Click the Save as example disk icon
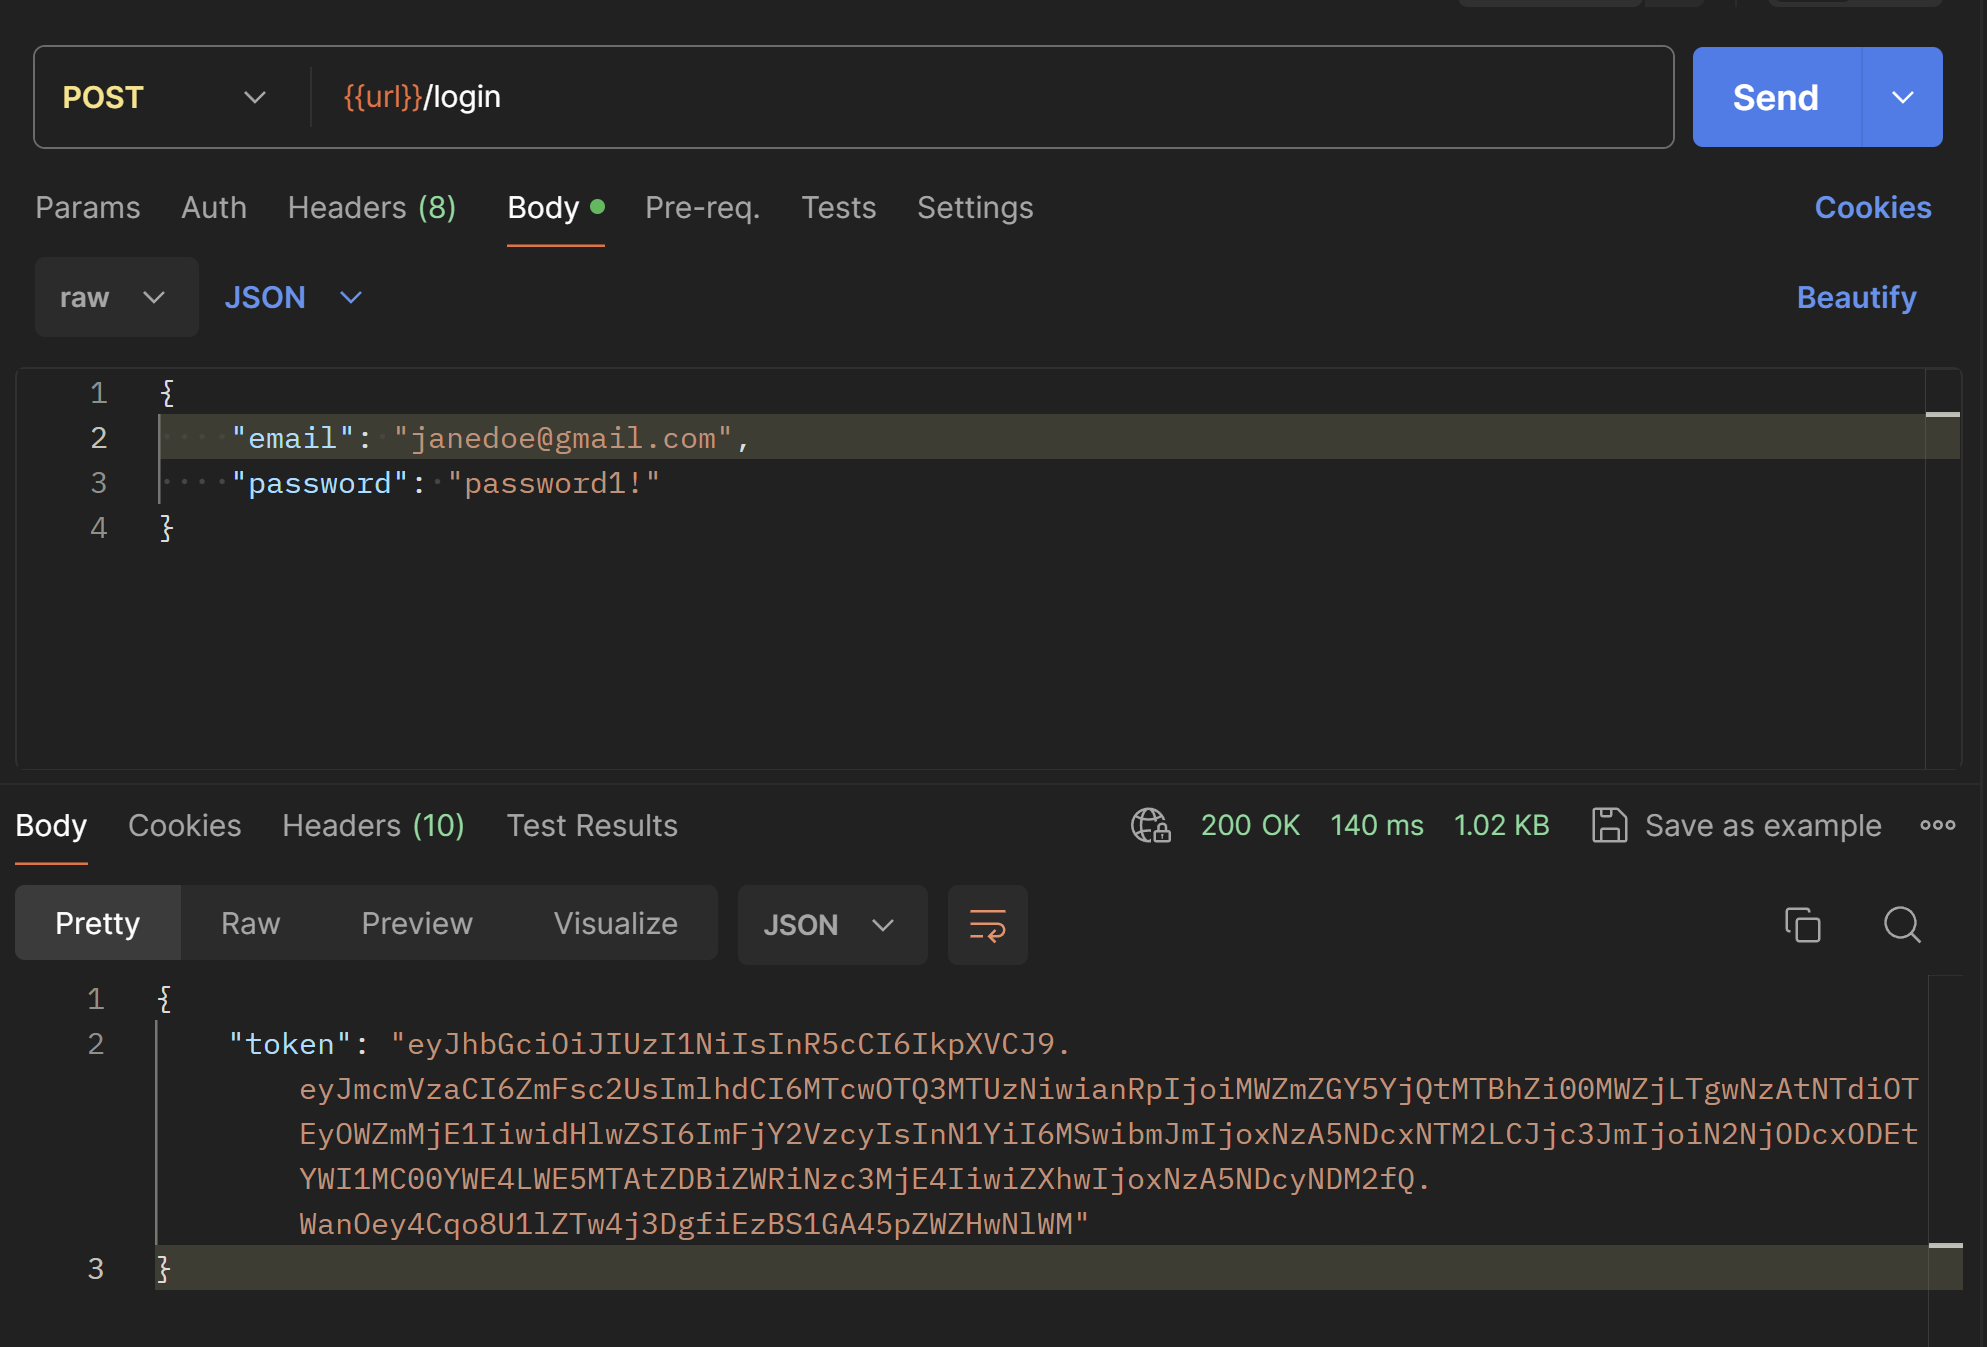Viewport: 1987px width, 1347px height. tap(1609, 825)
